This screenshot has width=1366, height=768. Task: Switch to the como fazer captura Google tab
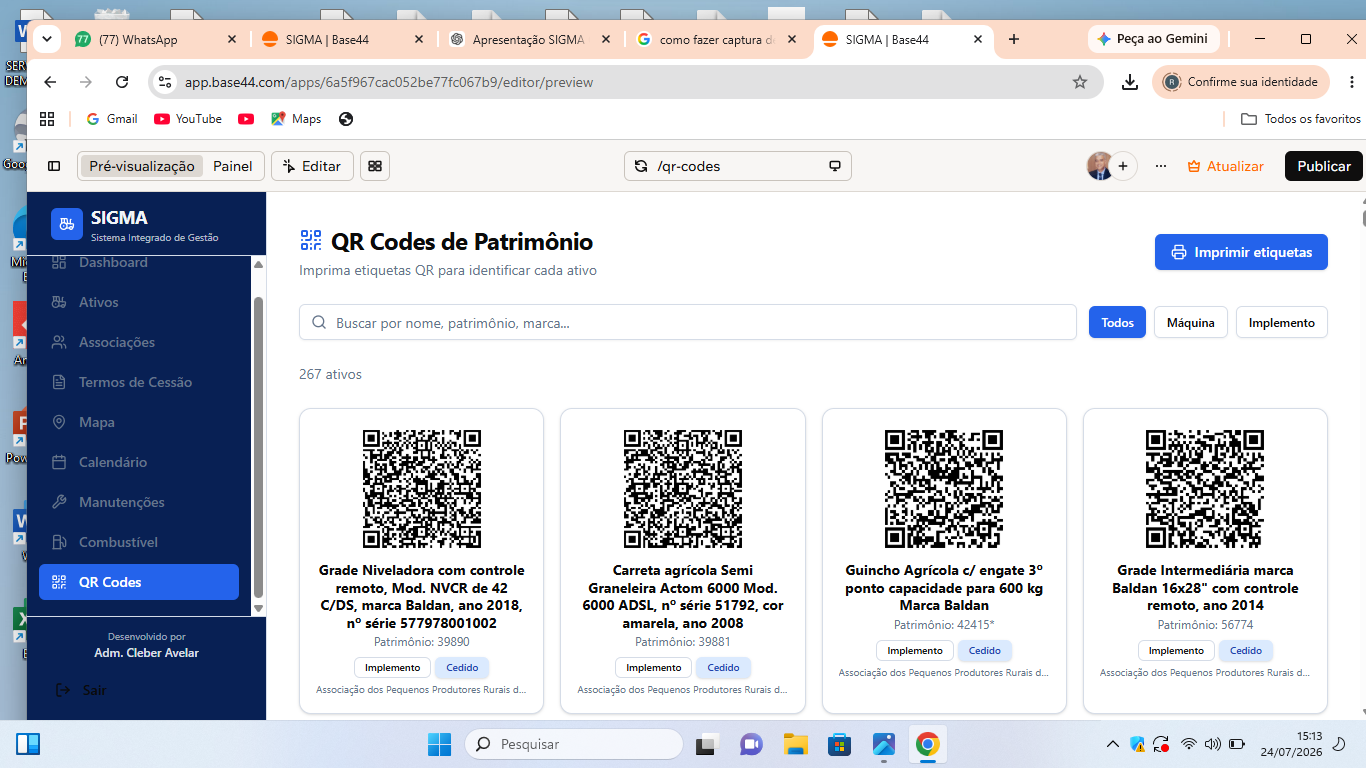pyautogui.click(x=717, y=39)
